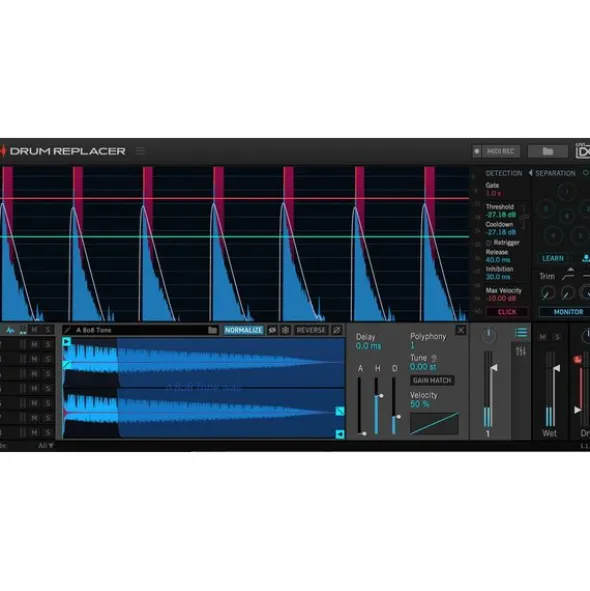The image size is (590, 591).
Task: Open mixer sliders icon below list icon
Action: pyautogui.click(x=521, y=352)
